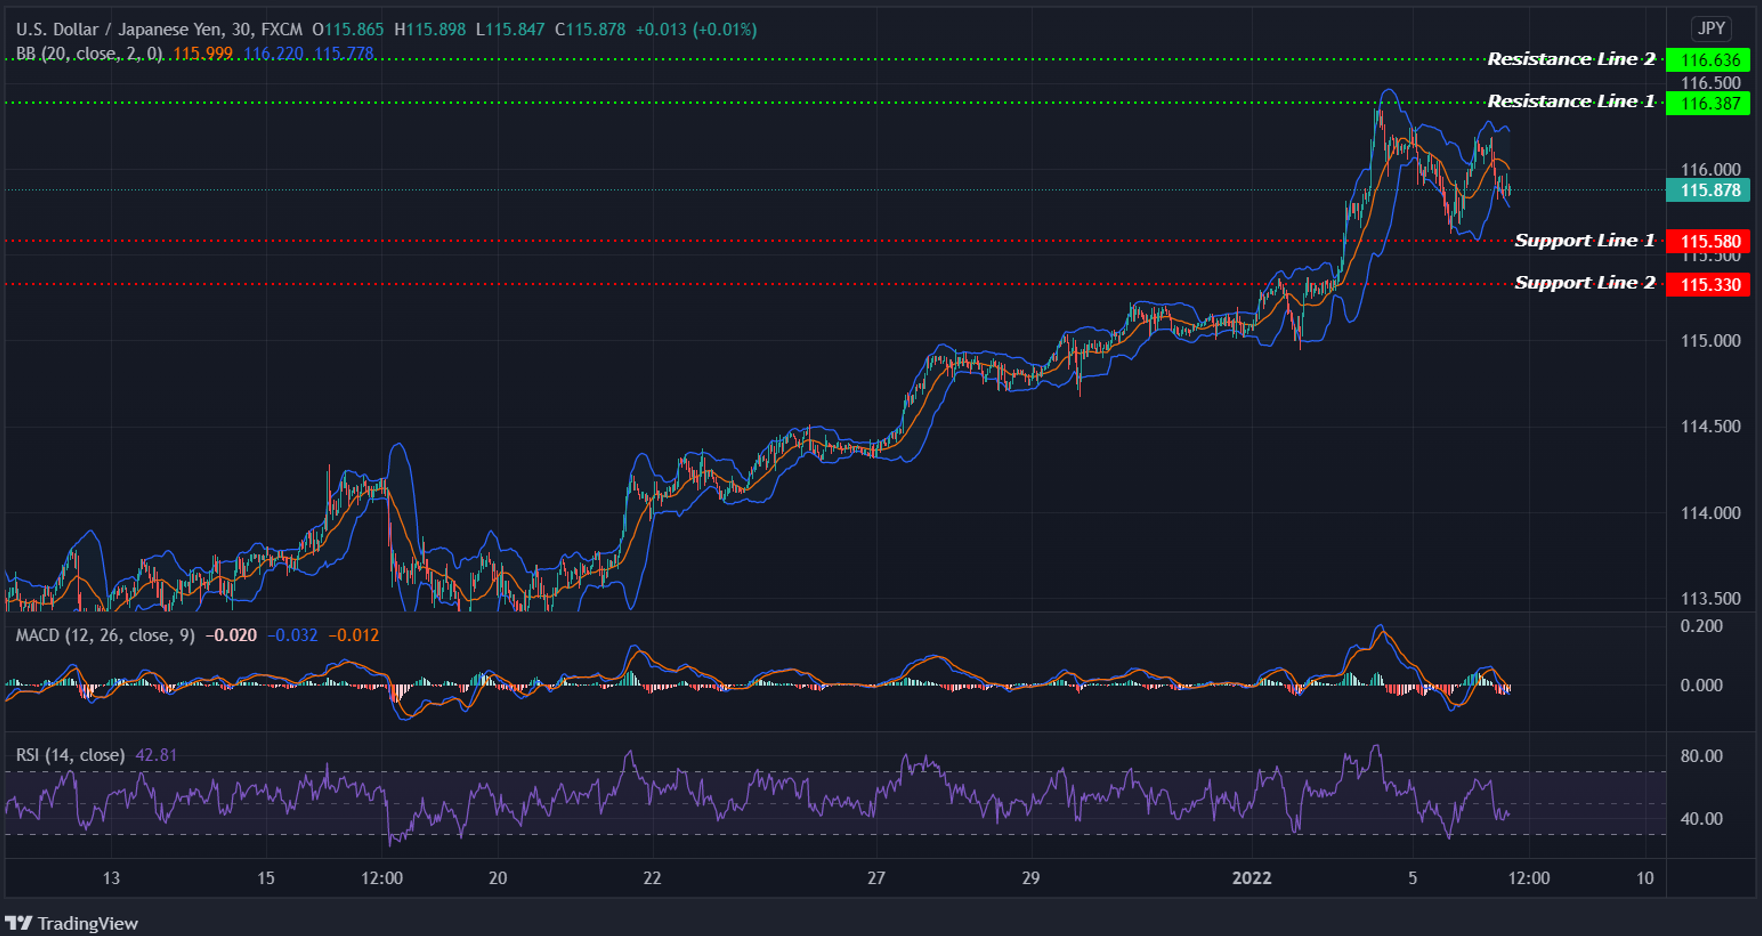This screenshot has height=936, width=1762.
Task: Click the current price label 115.878
Action: click(1708, 190)
